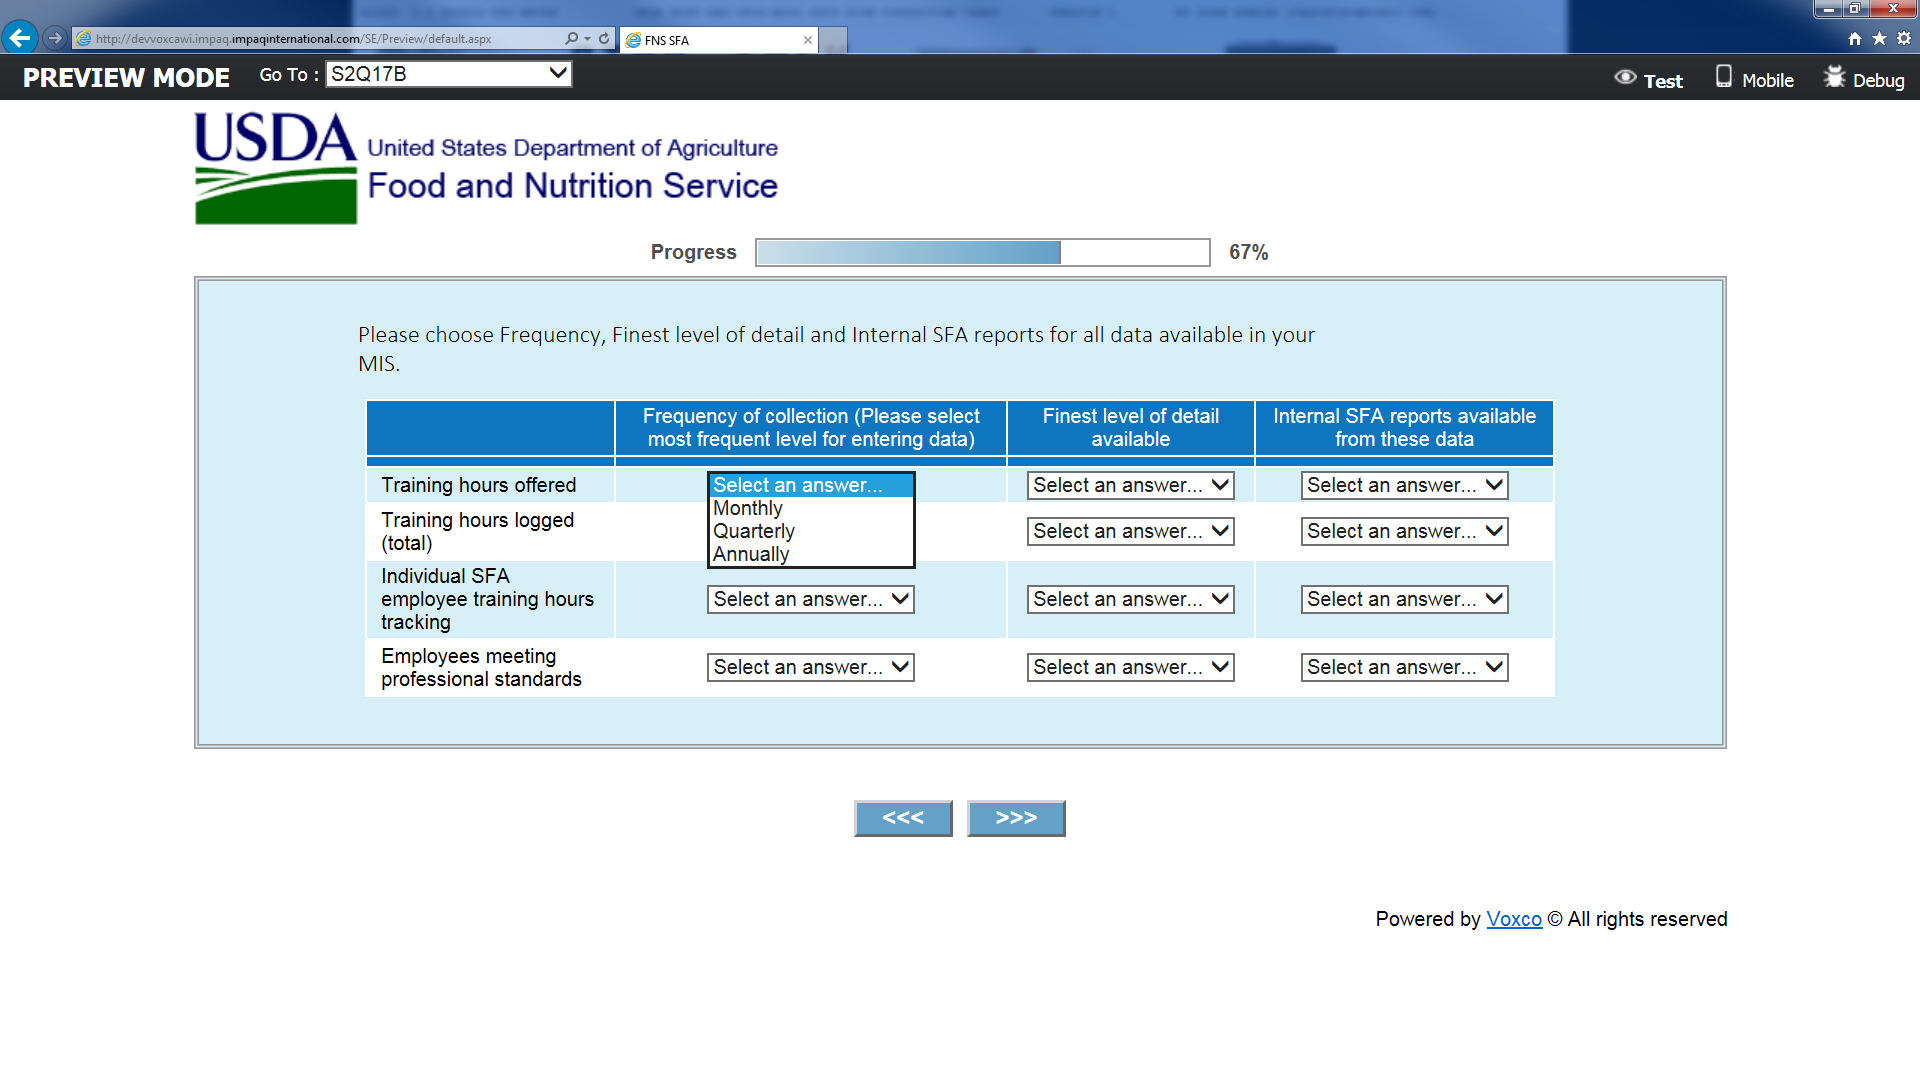The height and width of the screenshot is (1080, 1920).
Task: Open the Debug bug icon tool
Action: click(x=1864, y=79)
